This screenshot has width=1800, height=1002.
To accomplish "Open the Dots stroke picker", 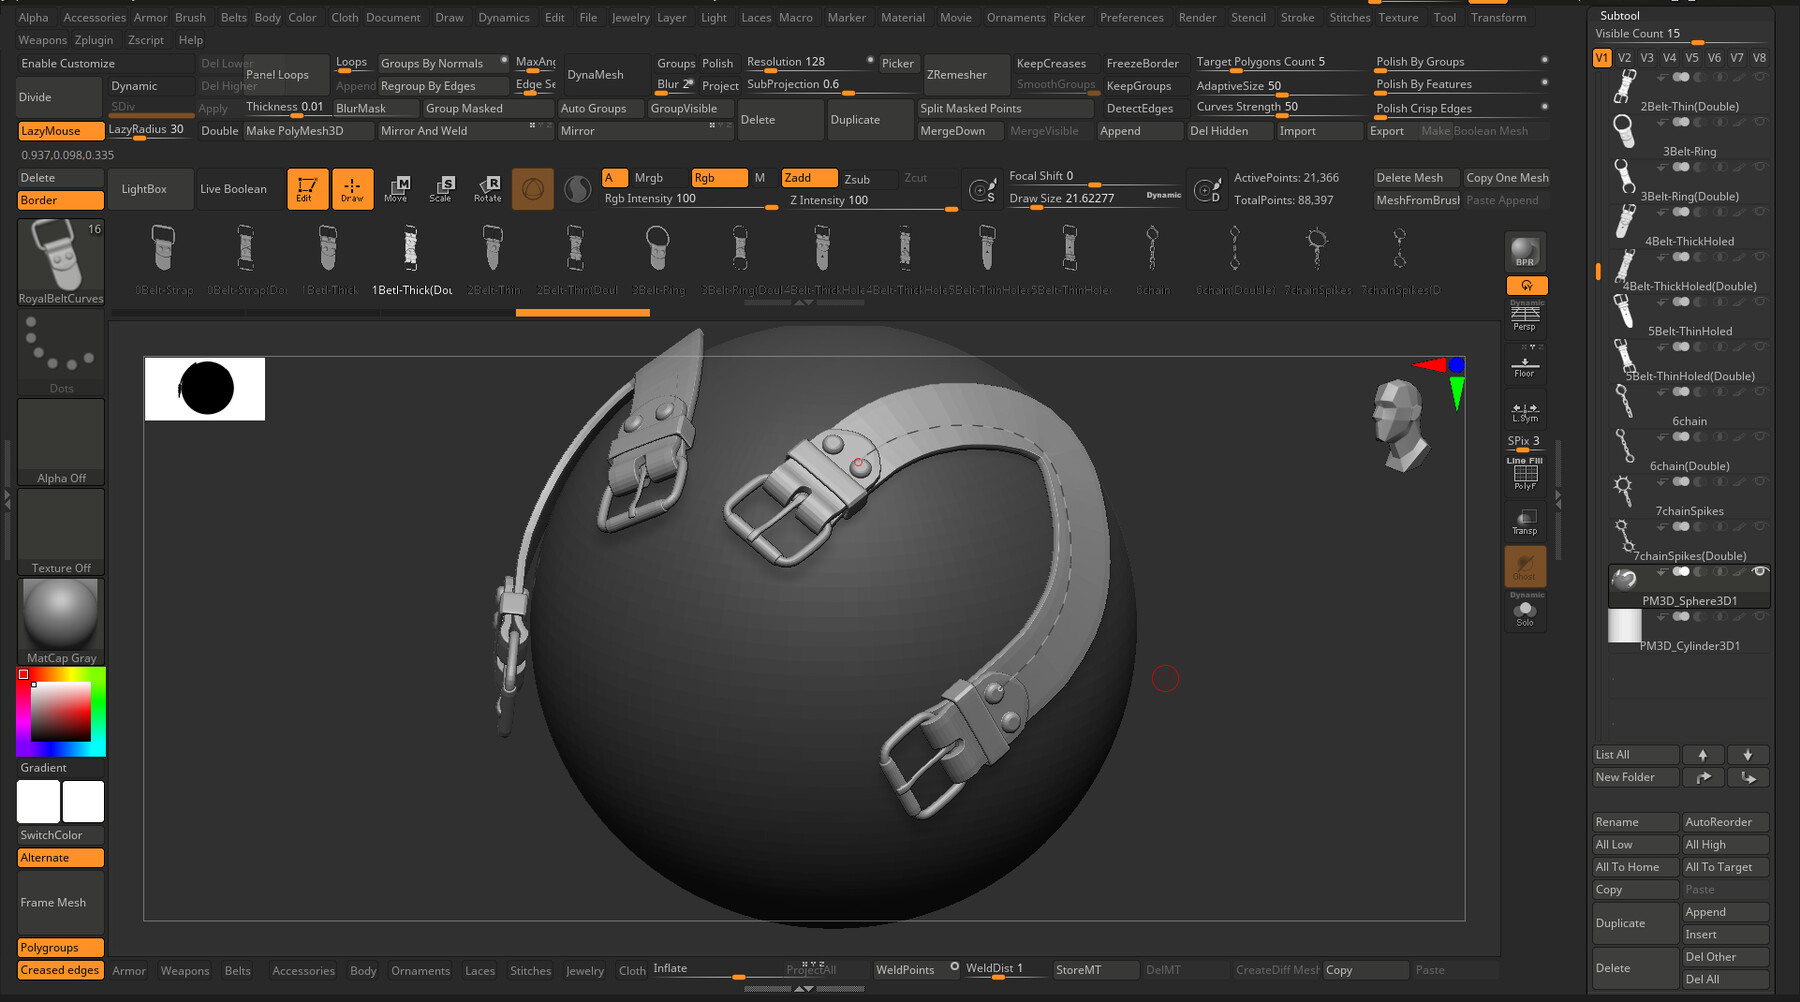I will pyautogui.click(x=61, y=352).
